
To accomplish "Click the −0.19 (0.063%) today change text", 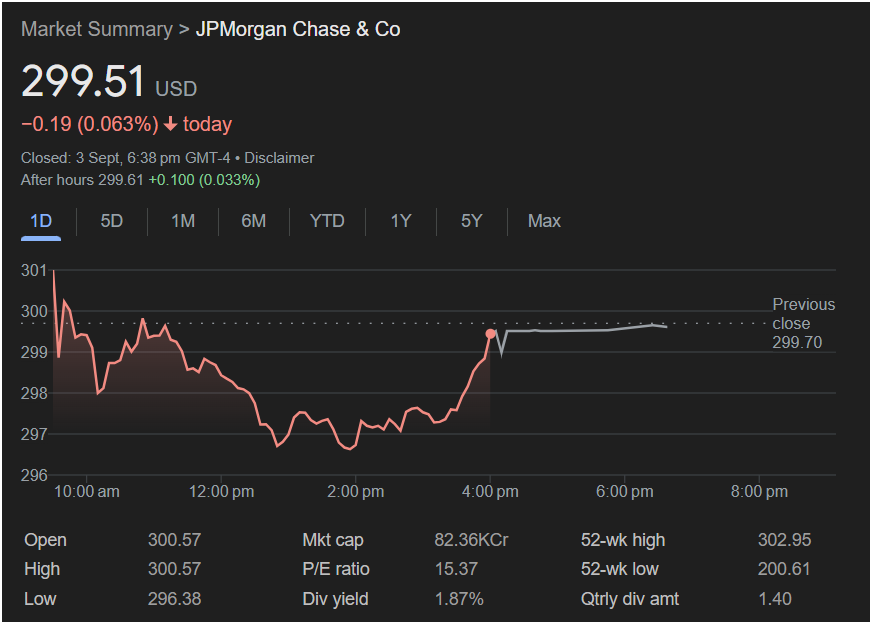I will point(126,124).
